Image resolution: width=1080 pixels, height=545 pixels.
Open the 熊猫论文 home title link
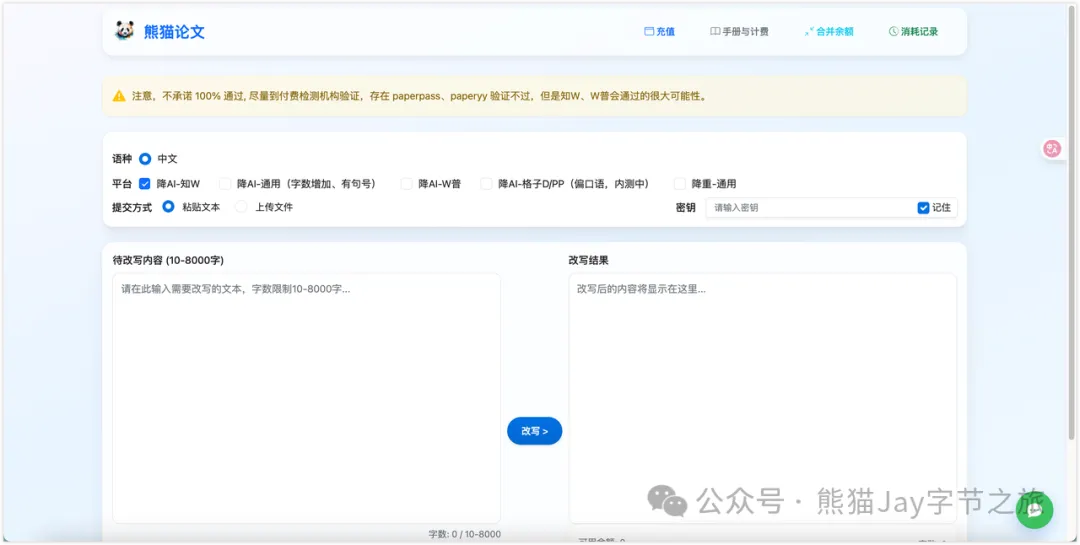pyautogui.click(x=174, y=32)
